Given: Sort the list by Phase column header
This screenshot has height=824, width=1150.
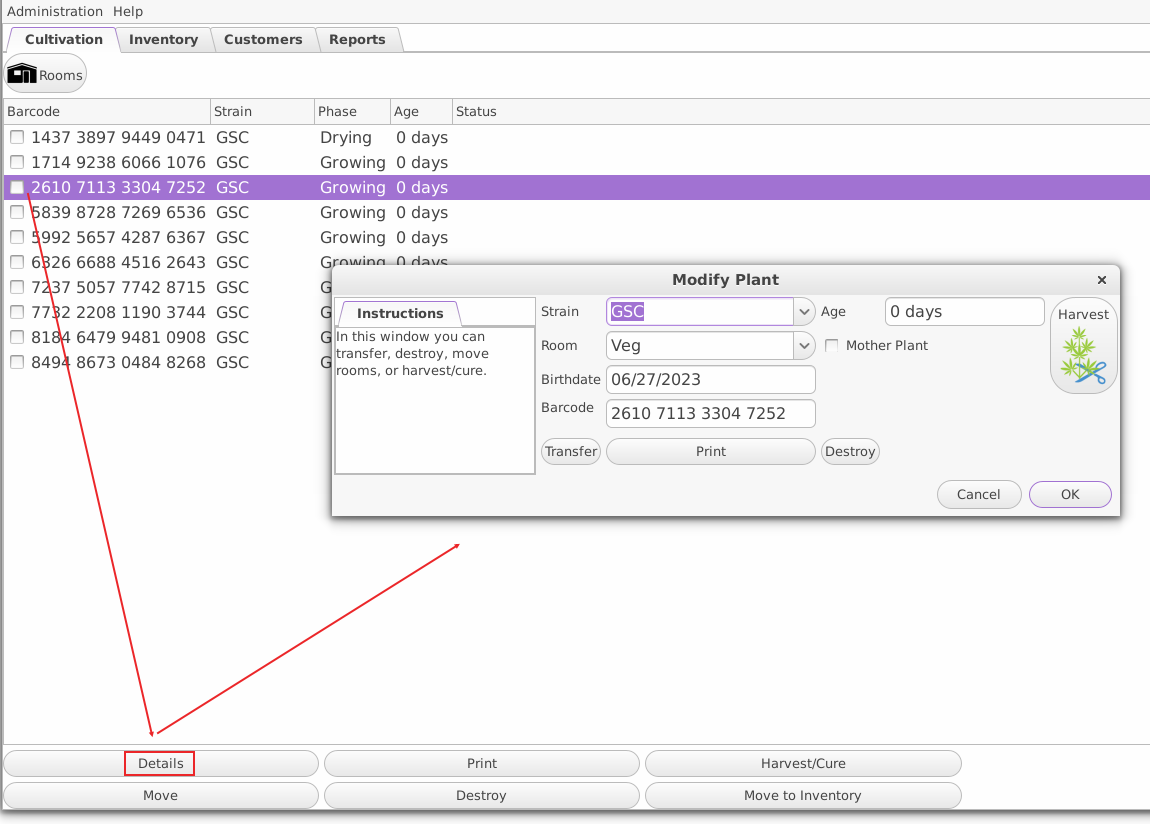Looking at the screenshot, I should click(337, 111).
